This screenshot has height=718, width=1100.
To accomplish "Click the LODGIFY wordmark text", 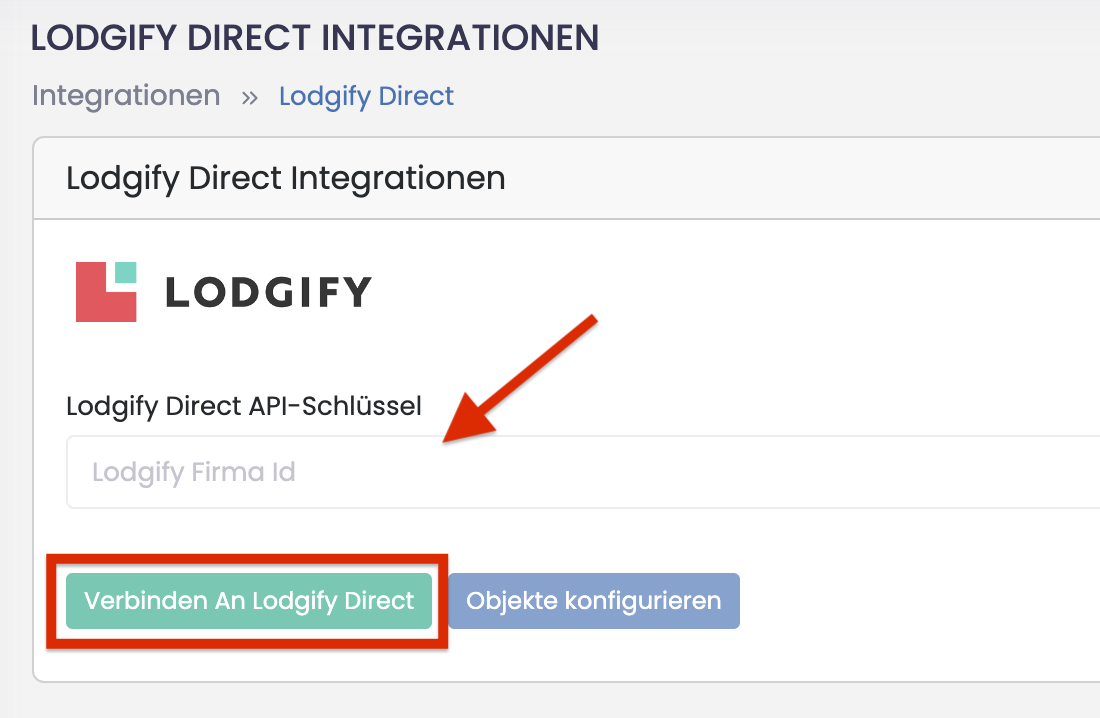I will tap(268, 292).
